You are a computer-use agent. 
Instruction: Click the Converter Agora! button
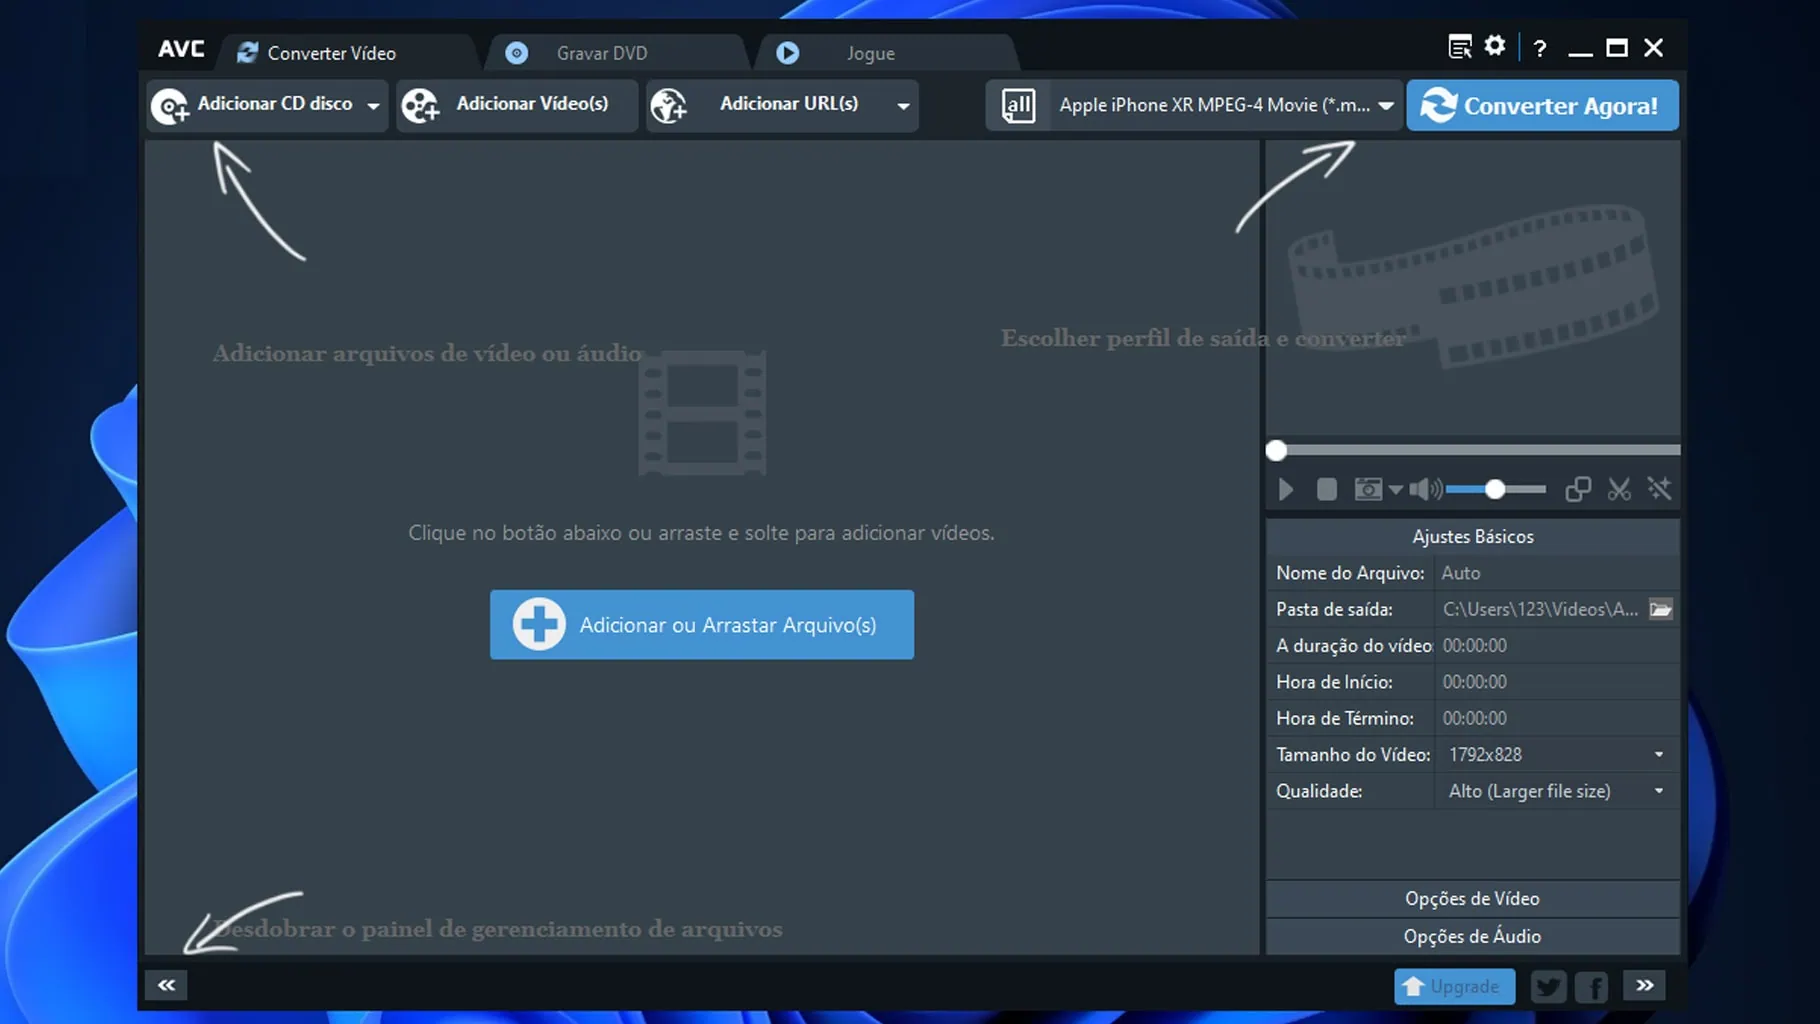coord(1542,105)
